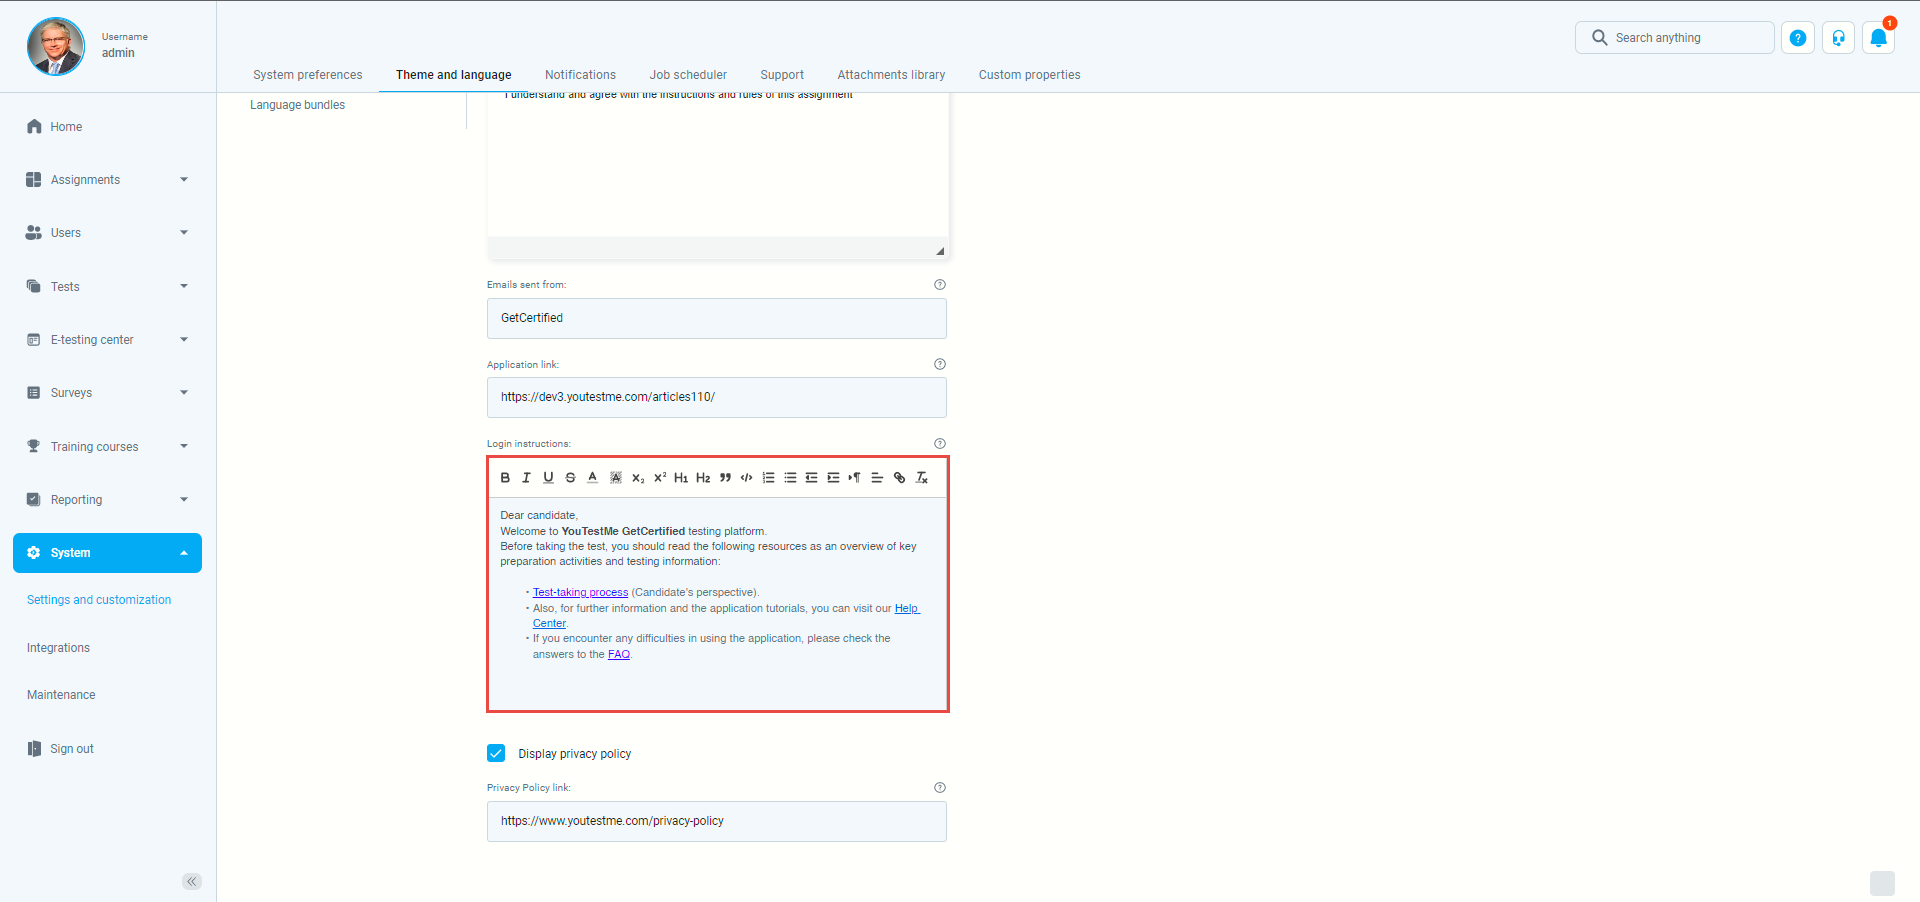Open the notifications bell

pyautogui.click(x=1878, y=38)
